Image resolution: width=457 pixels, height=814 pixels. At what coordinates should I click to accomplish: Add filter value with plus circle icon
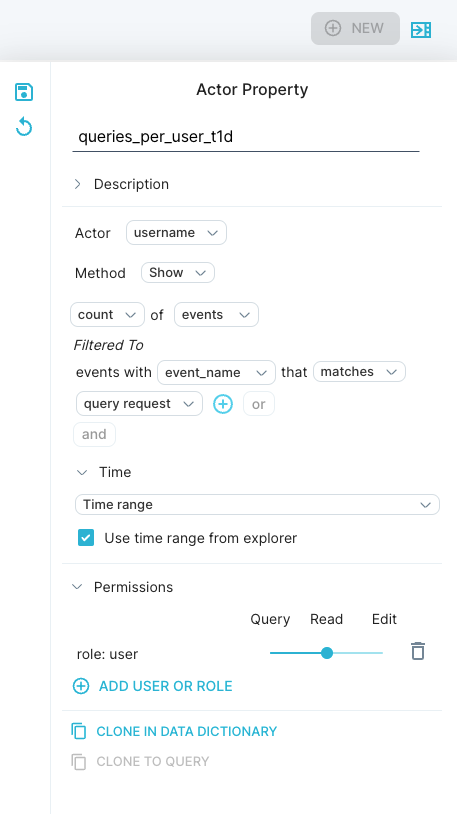[x=223, y=404]
